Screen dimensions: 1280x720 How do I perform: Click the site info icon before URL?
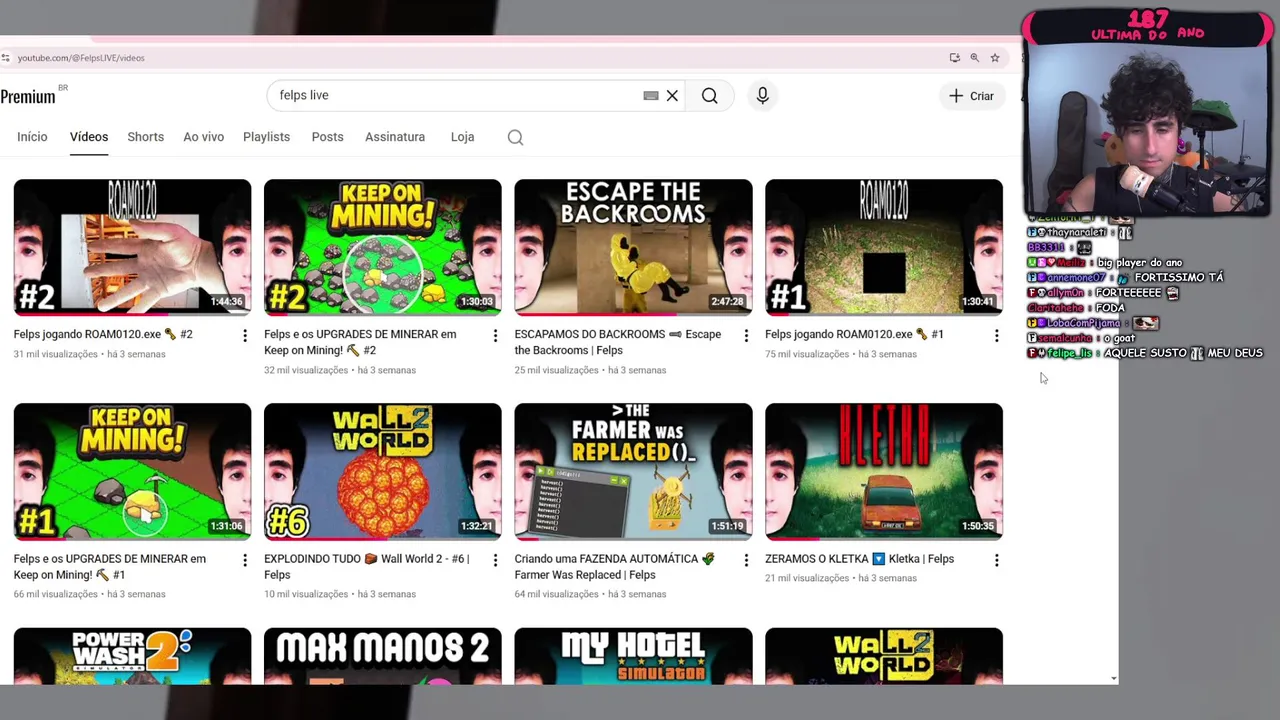point(6,58)
